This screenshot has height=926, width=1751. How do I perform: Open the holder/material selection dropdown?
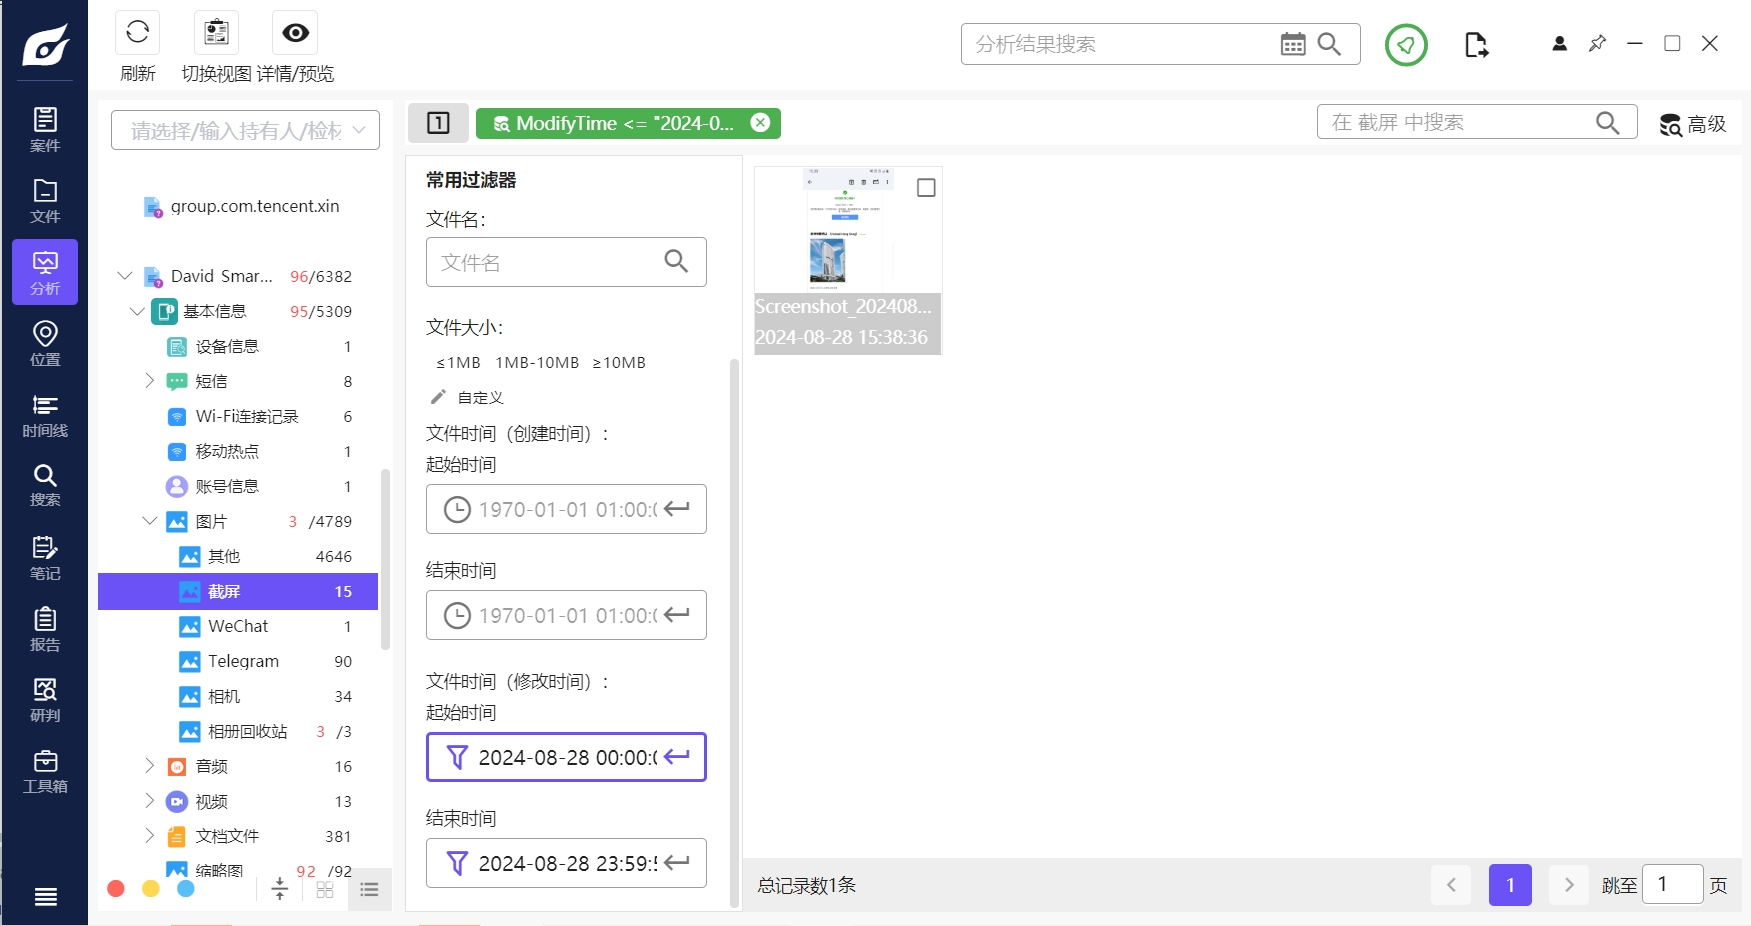tap(245, 130)
